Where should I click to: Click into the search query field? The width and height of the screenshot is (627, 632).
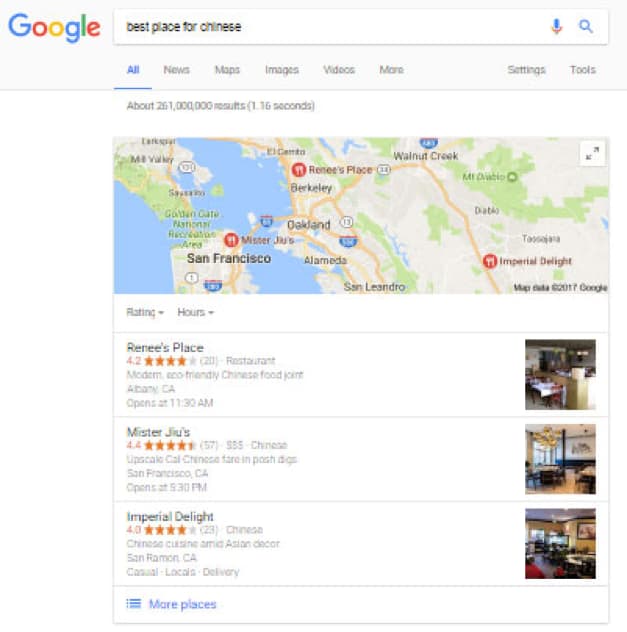(330, 27)
